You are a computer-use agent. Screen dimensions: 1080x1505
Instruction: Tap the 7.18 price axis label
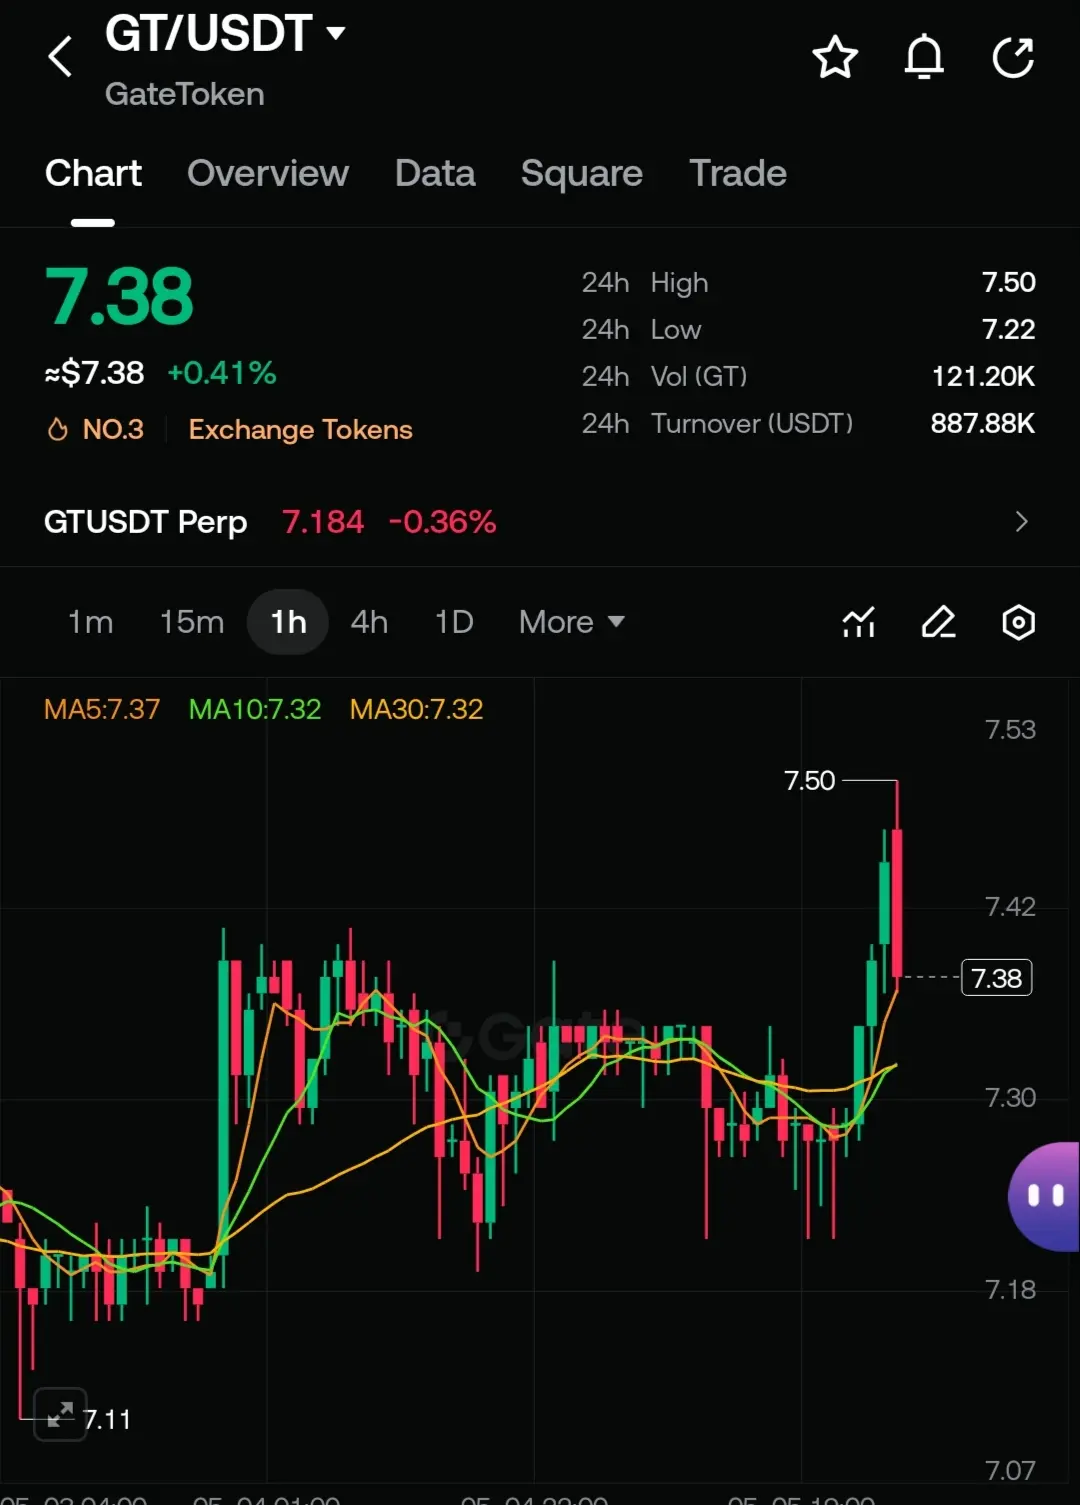pyautogui.click(x=1010, y=1289)
